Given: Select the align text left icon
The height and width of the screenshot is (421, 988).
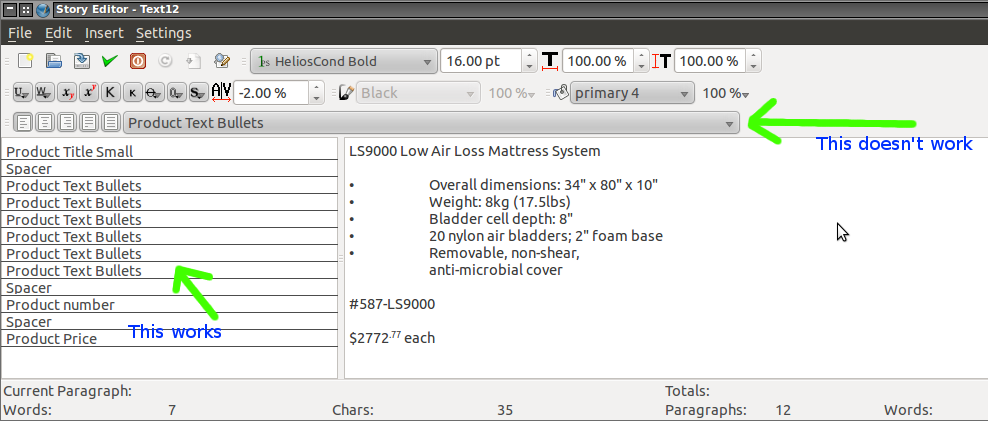Looking at the screenshot, I should pyautogui.click(x=21, y=123).
